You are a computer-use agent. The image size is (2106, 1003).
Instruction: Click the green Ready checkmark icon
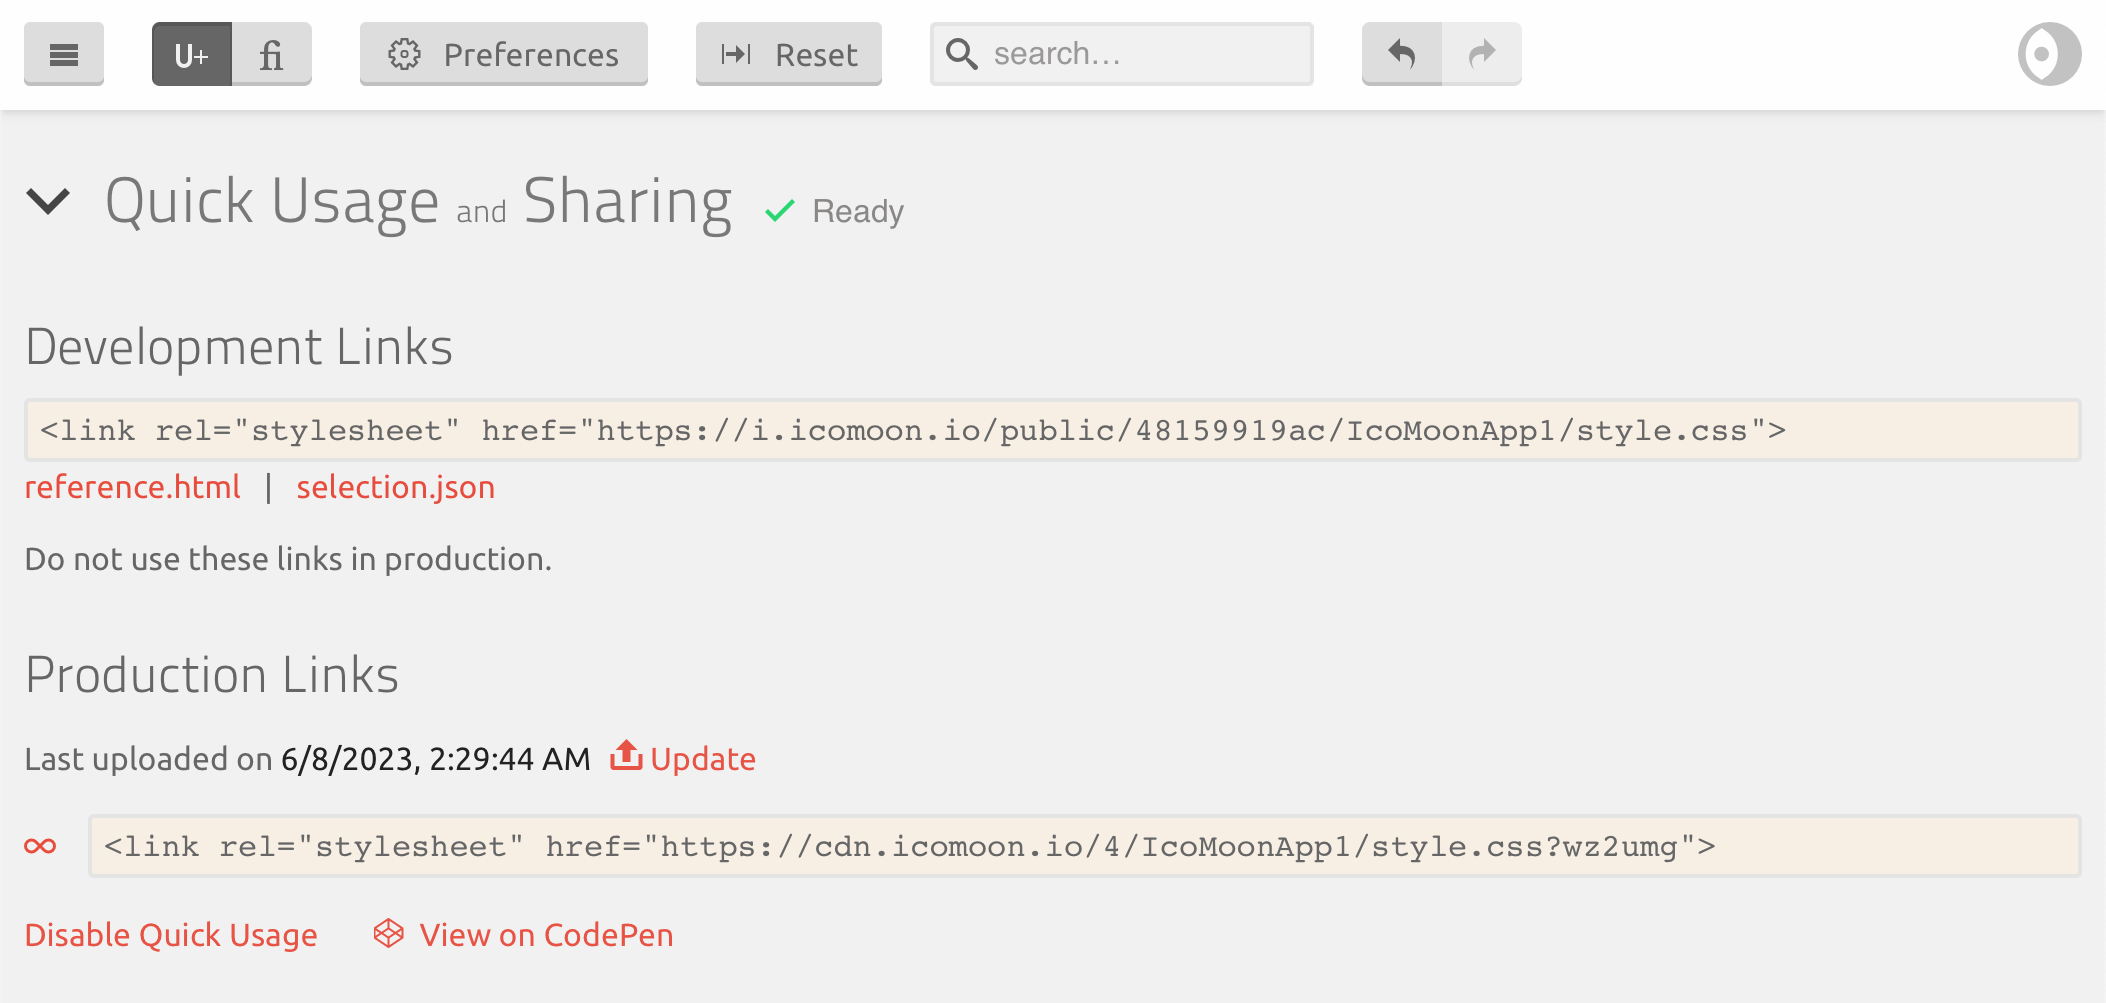pos(780,211)
